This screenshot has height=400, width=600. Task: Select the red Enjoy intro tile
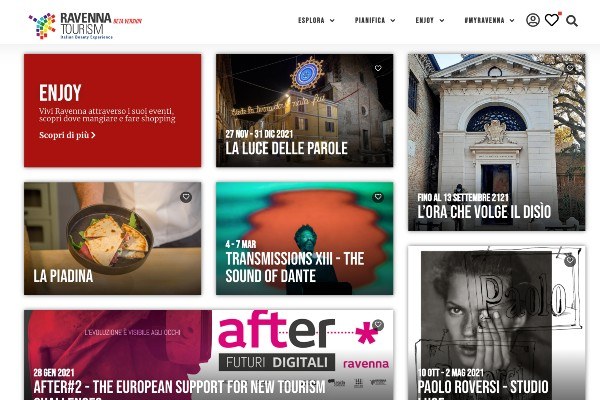click(112, 110)
